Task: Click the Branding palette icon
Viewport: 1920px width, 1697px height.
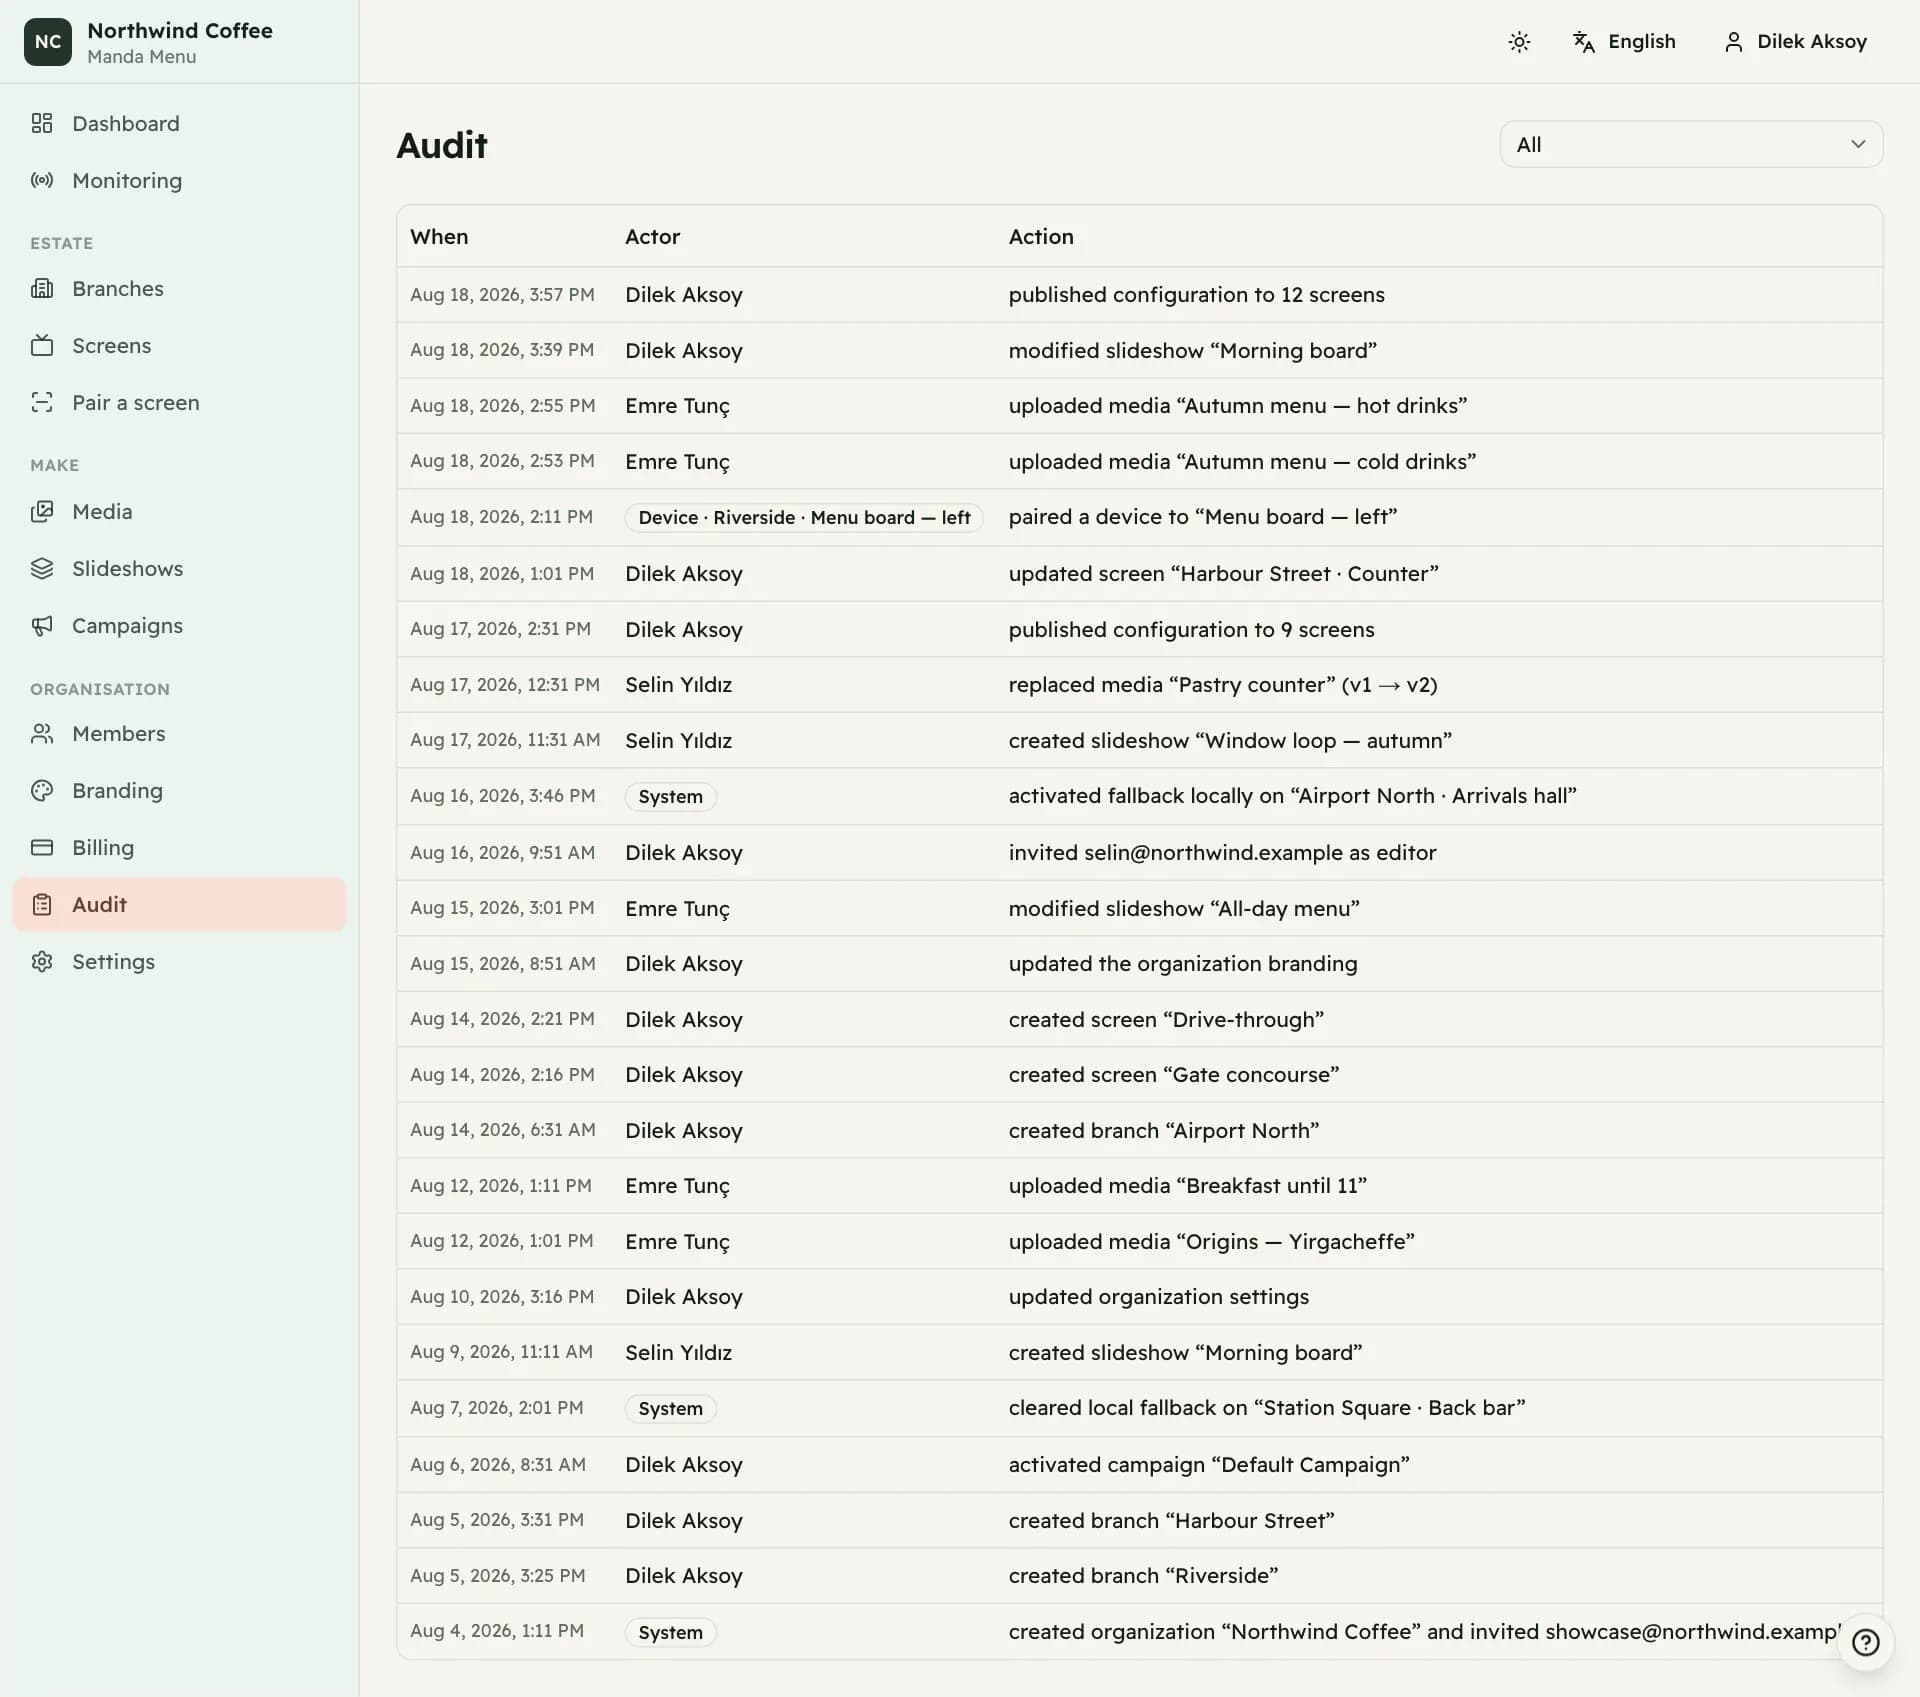Action: [42, 790]
